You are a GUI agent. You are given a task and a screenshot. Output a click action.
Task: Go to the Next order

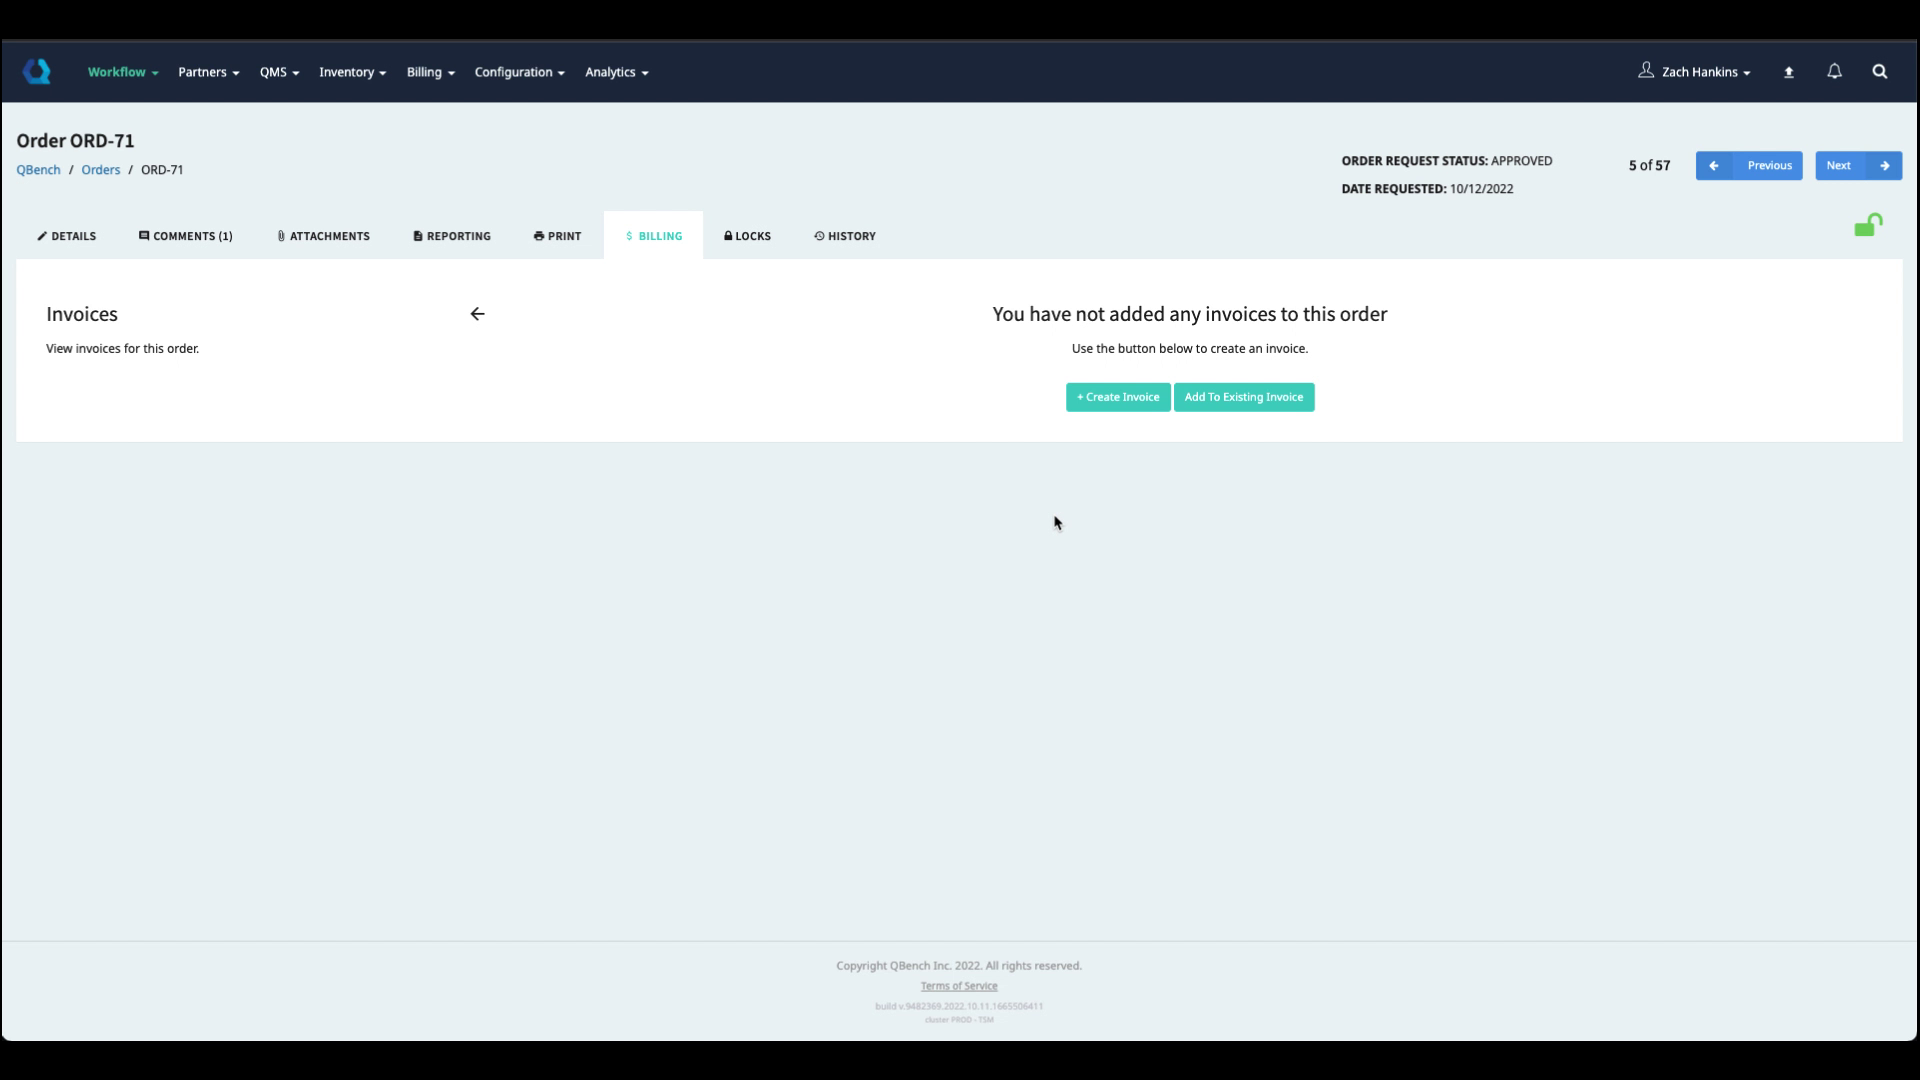[x=1857, y=166]
